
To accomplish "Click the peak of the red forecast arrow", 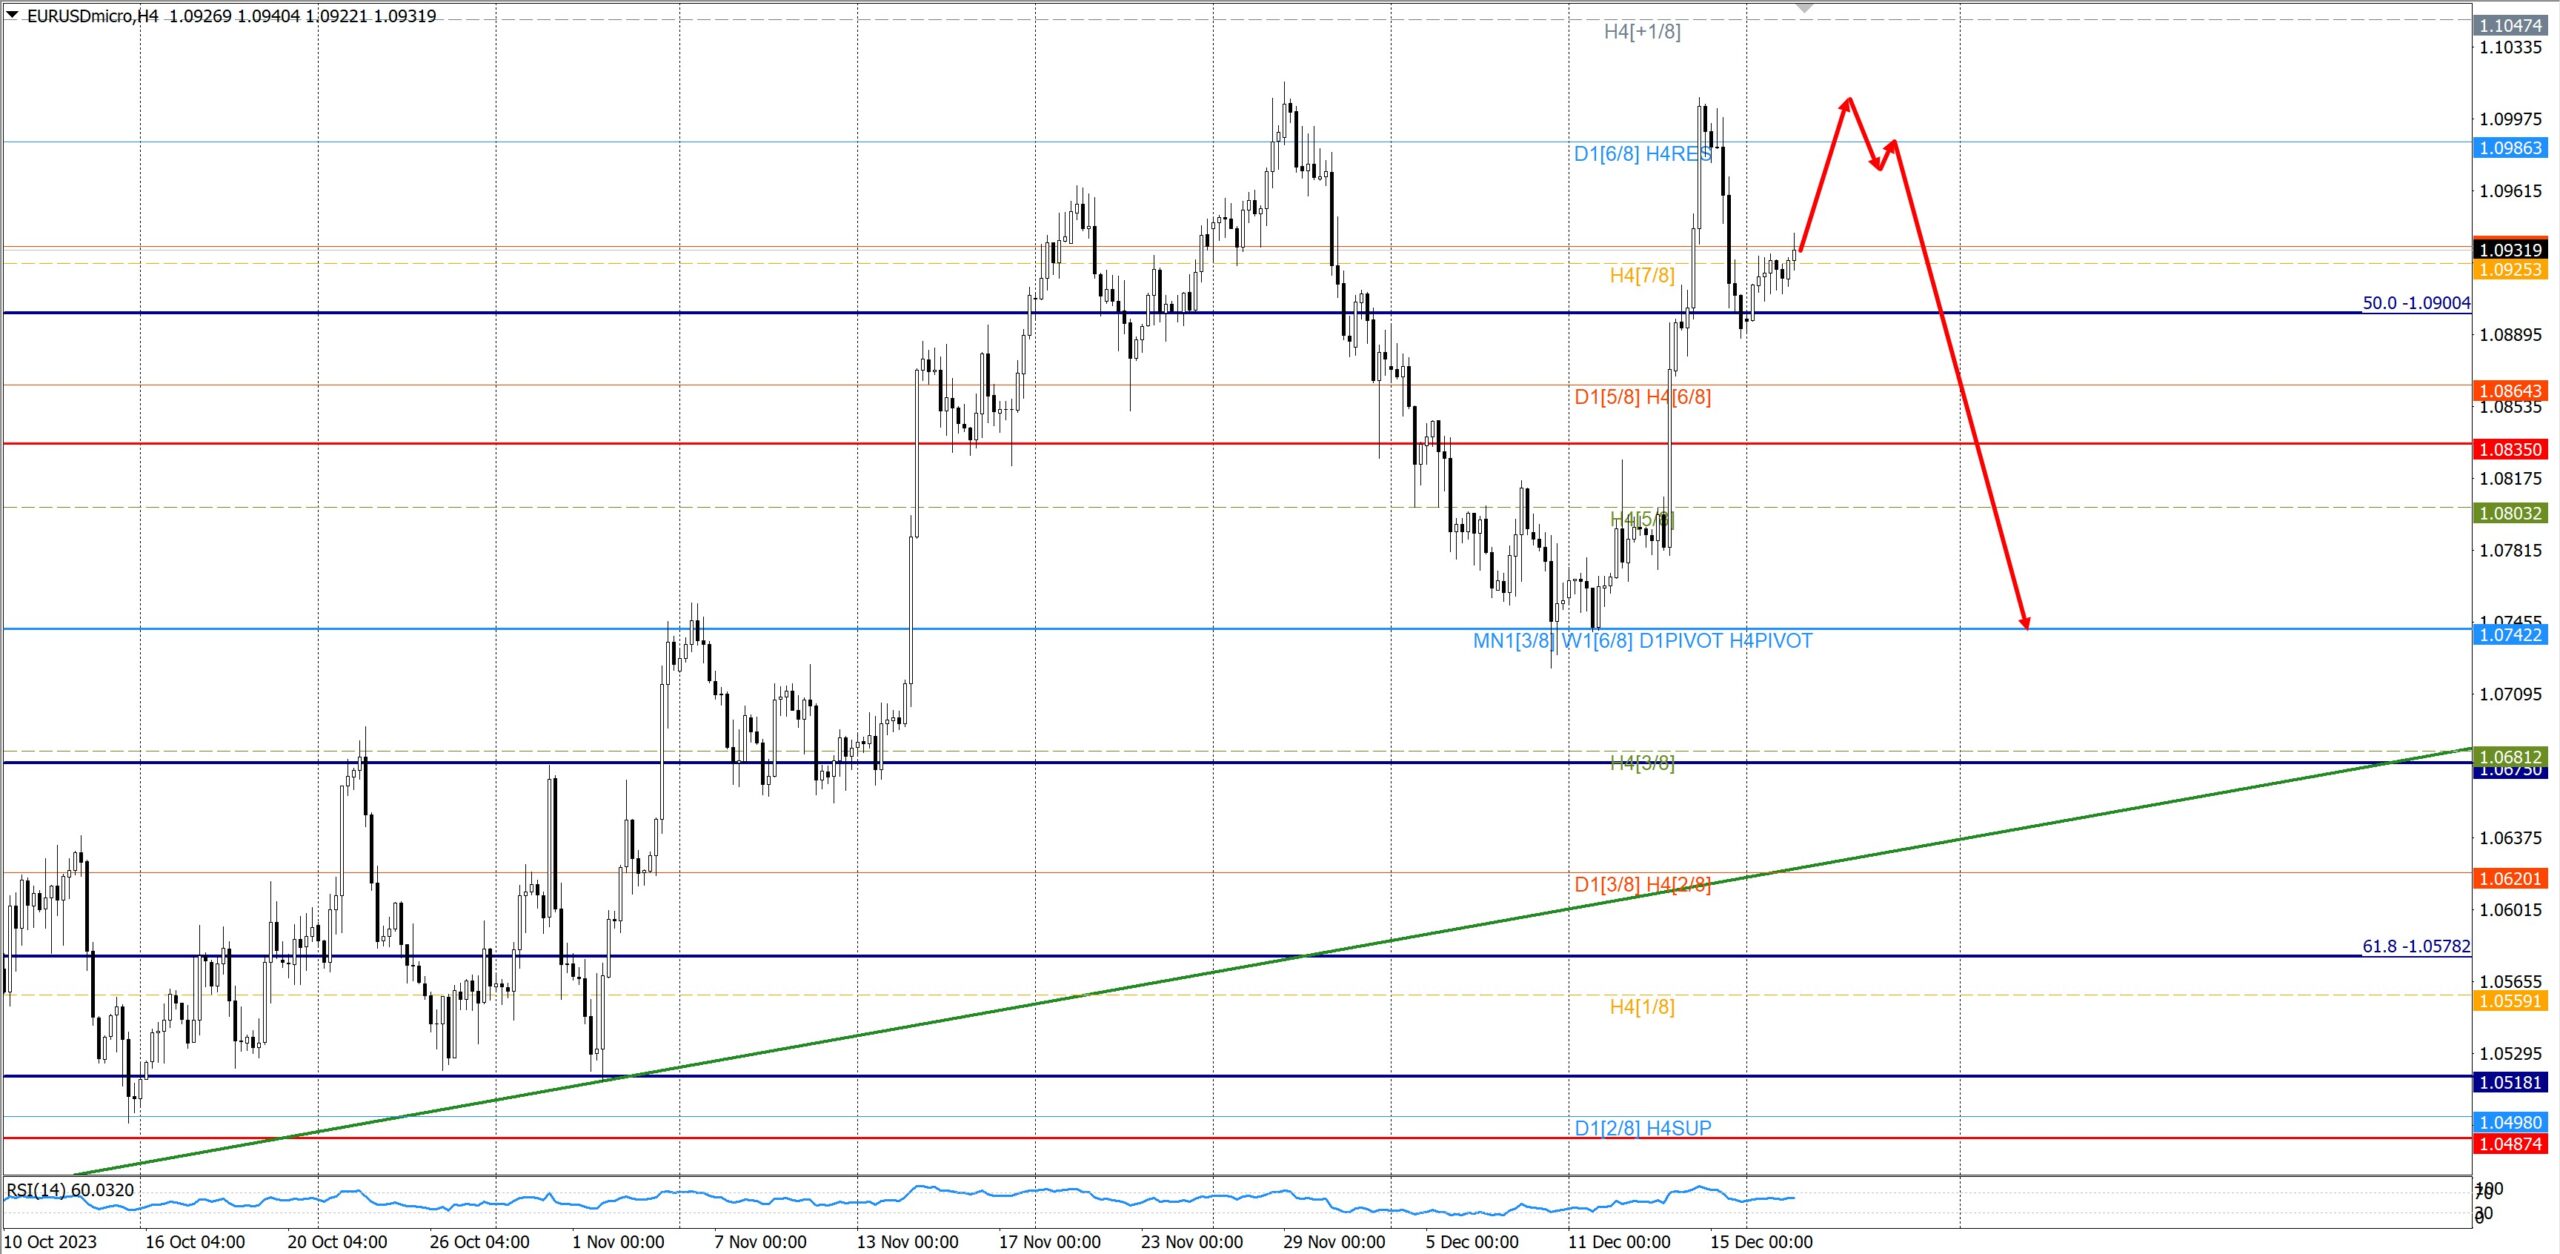I will click(1849, 99).
